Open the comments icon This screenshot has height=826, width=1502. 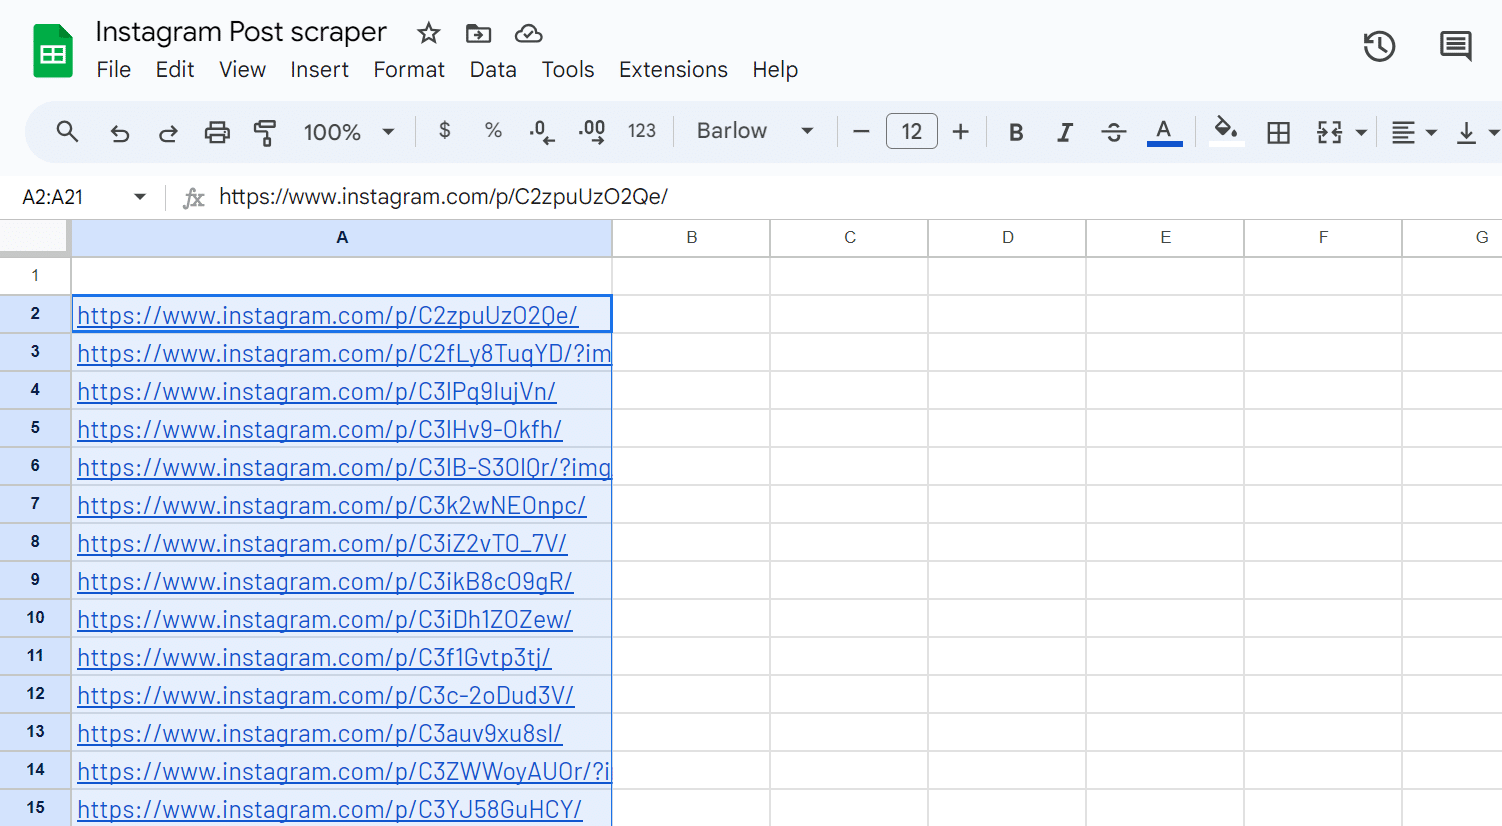pyautogui.click(x=1455, y=46)
